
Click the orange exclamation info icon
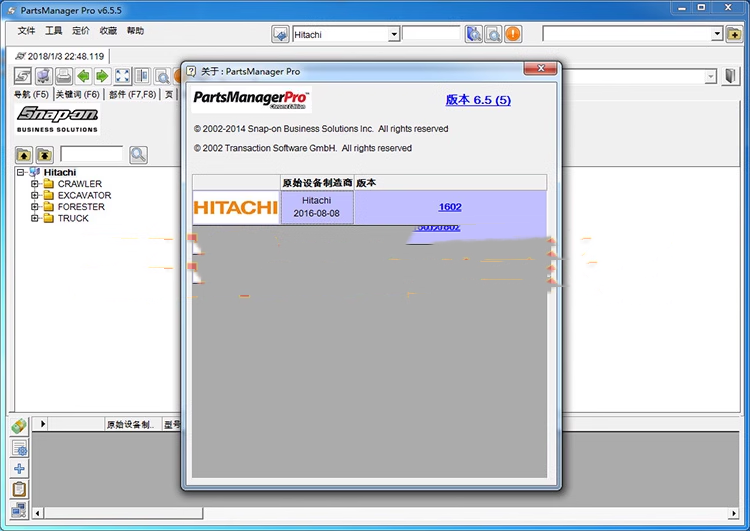point(513,34)
